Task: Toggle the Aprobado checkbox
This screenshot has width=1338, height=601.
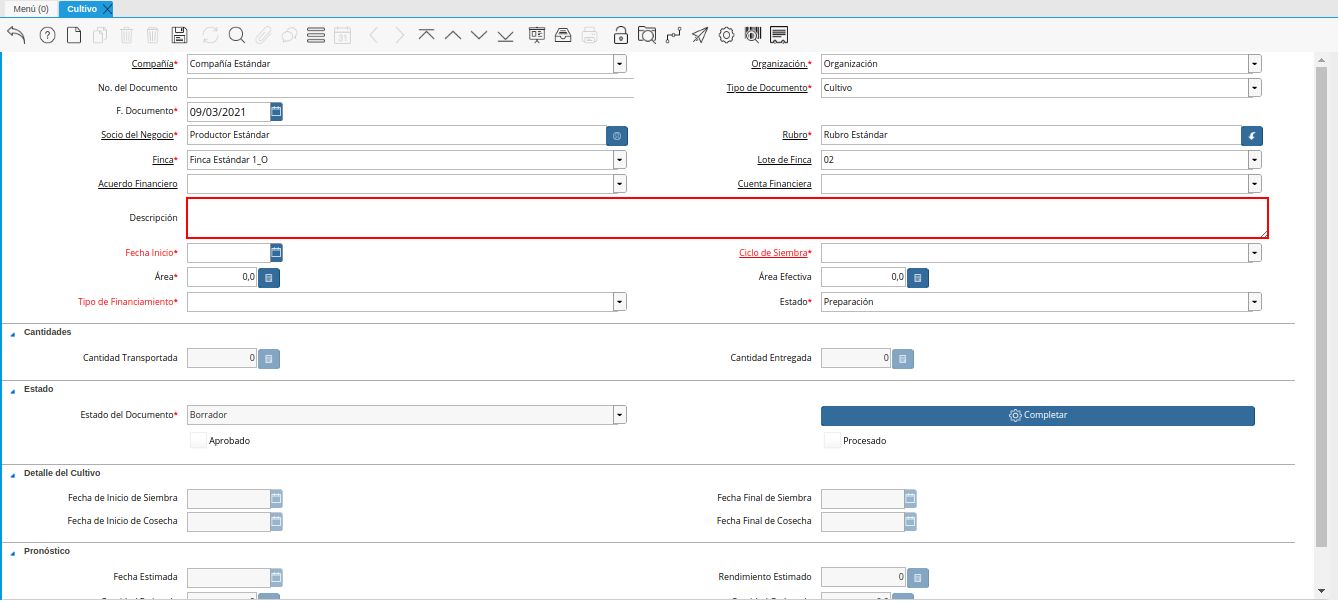Action: pos(198,440)
